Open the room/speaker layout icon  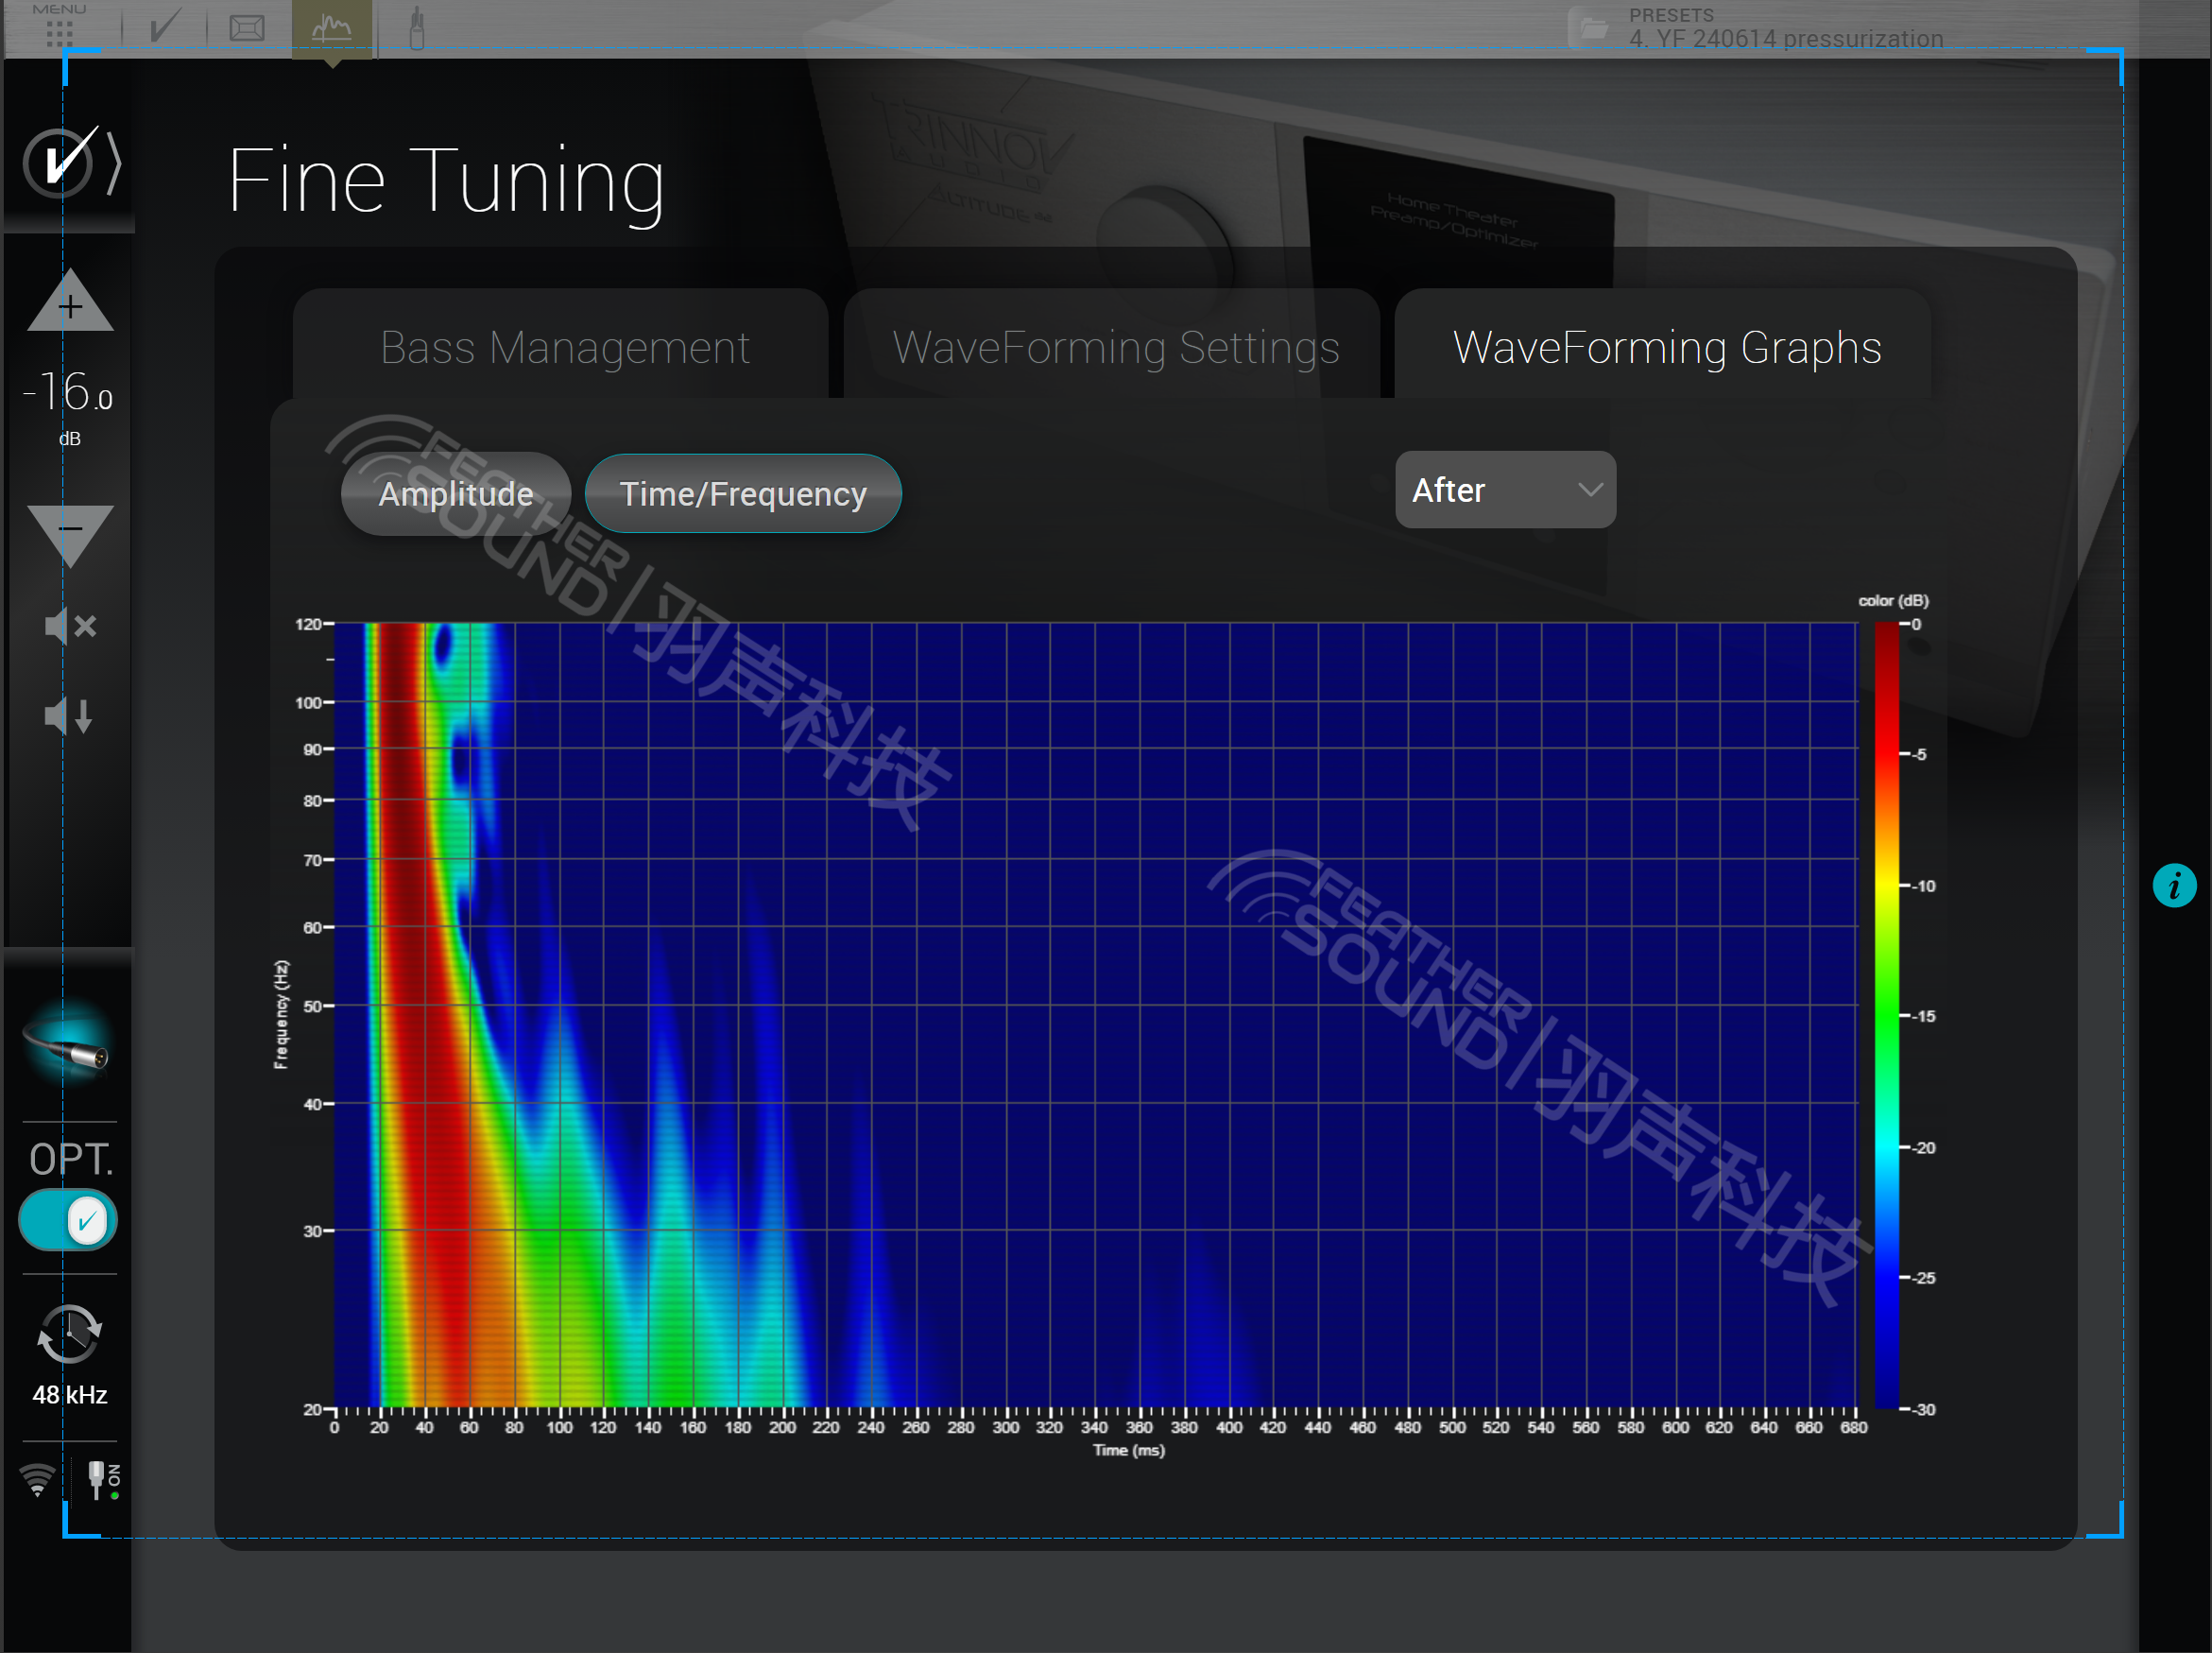(x=247, y=28)
